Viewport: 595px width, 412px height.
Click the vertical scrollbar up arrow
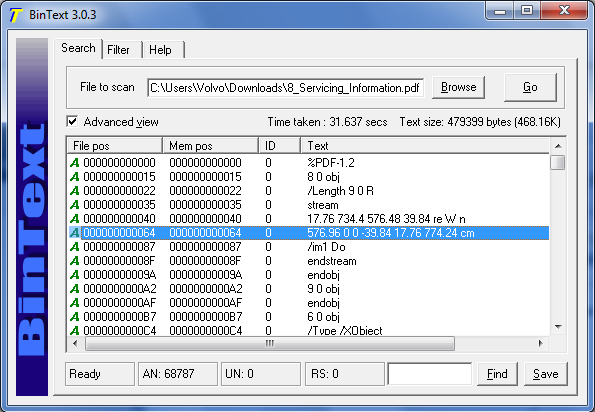tap(558, 146)
